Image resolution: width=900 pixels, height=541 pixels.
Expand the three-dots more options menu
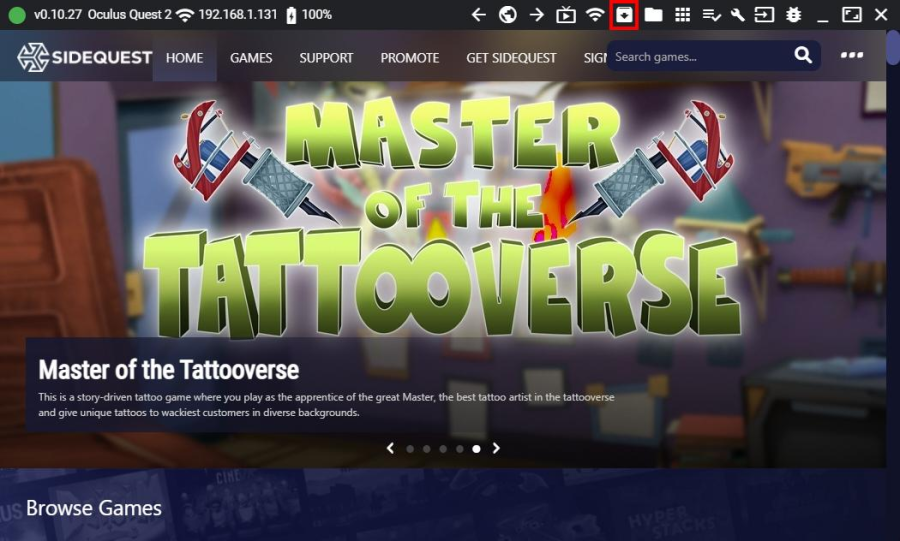[852, 55]
